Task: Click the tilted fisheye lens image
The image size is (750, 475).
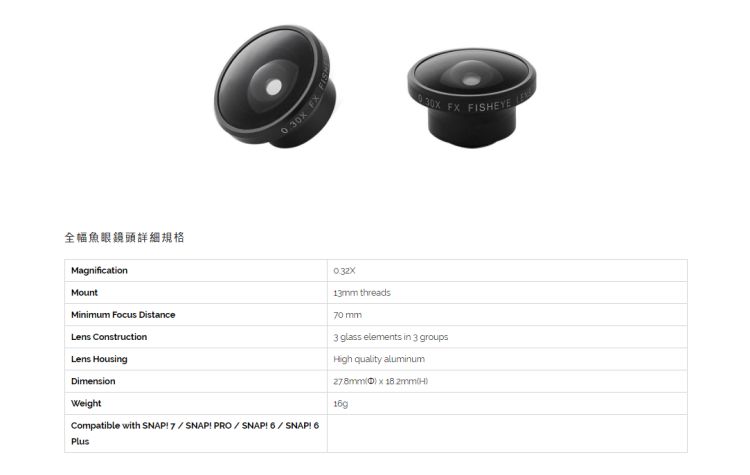Action: tap(275, 86)
